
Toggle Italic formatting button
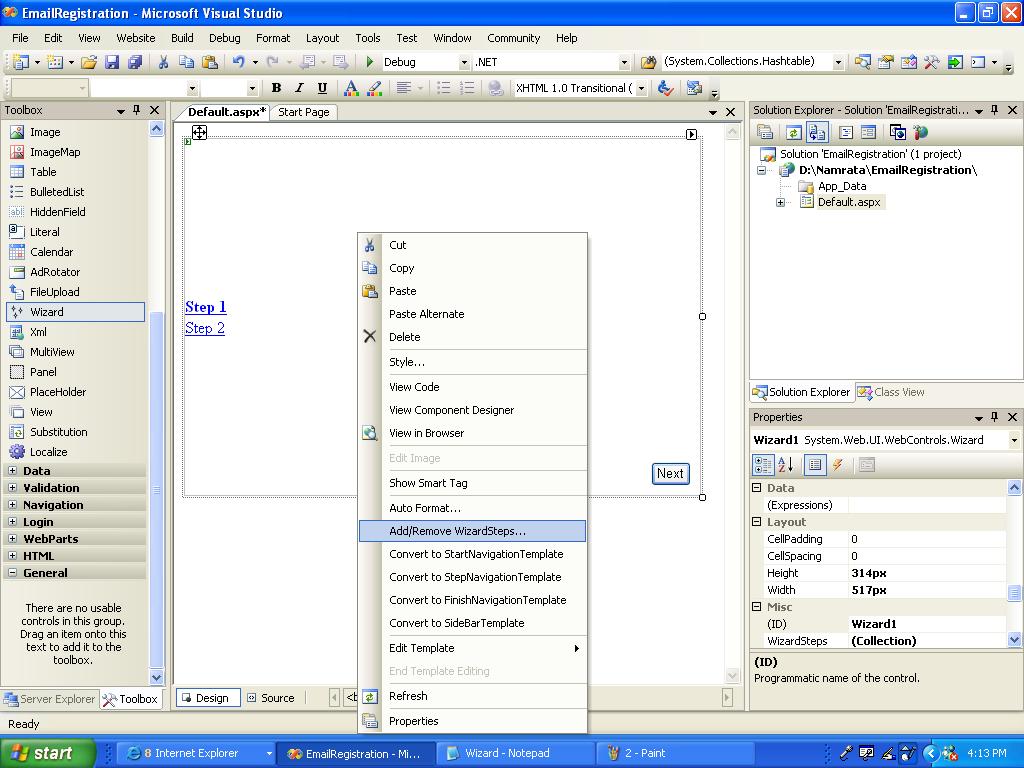(x=299, y=88)
